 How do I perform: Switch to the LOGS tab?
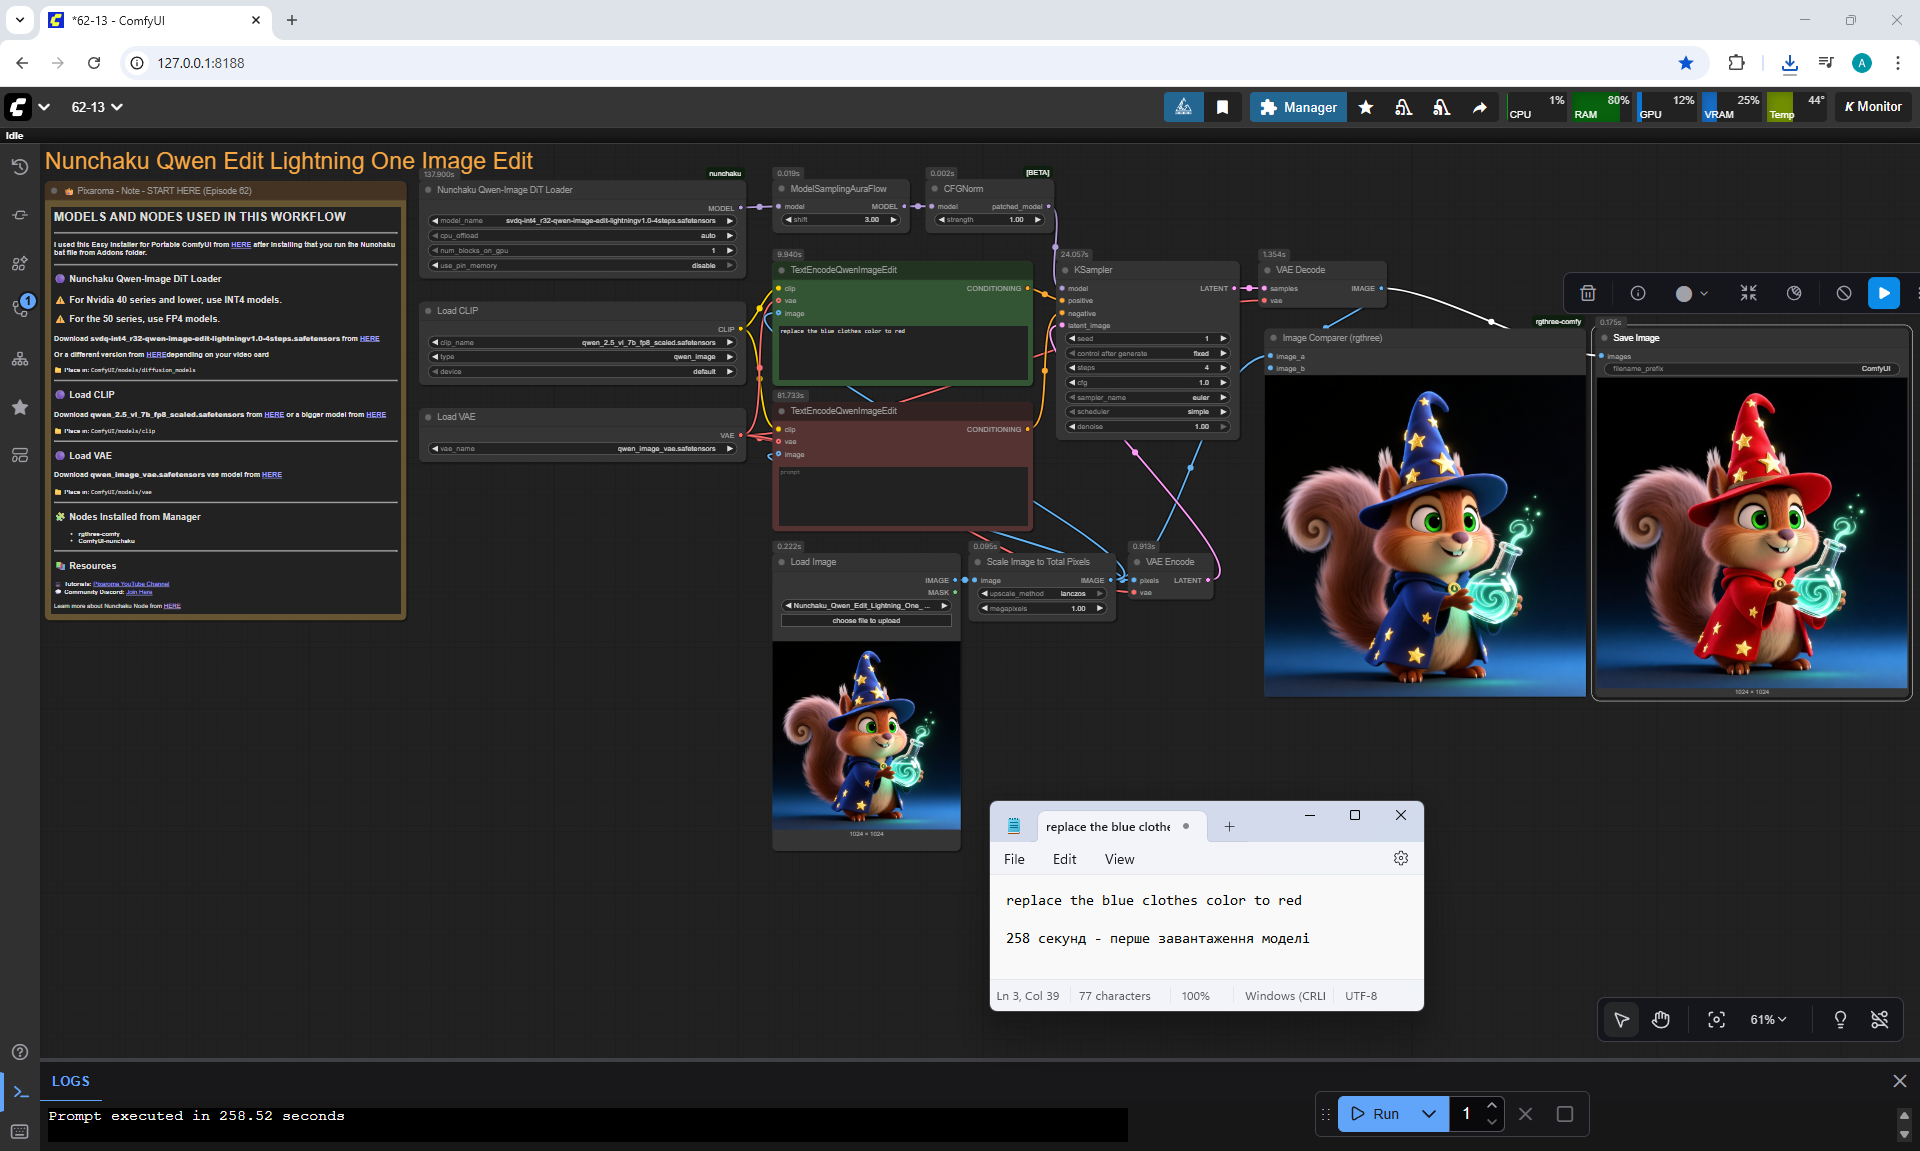click(70, 1081)
